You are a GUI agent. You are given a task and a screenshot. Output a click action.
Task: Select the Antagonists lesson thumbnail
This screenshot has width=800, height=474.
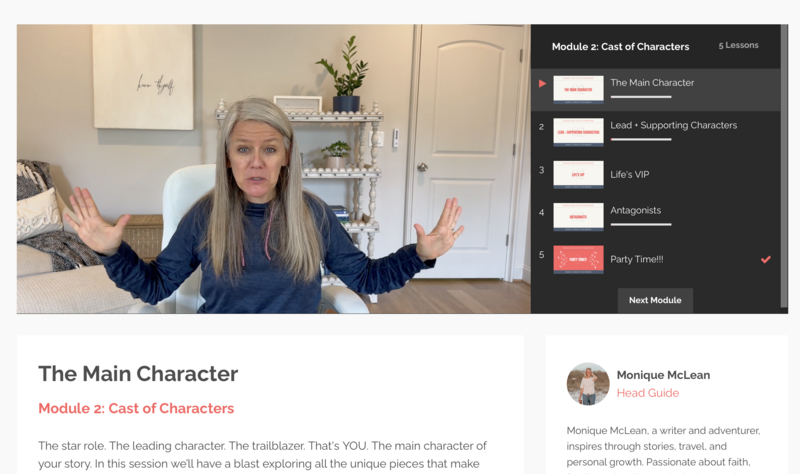coord(578,217)
